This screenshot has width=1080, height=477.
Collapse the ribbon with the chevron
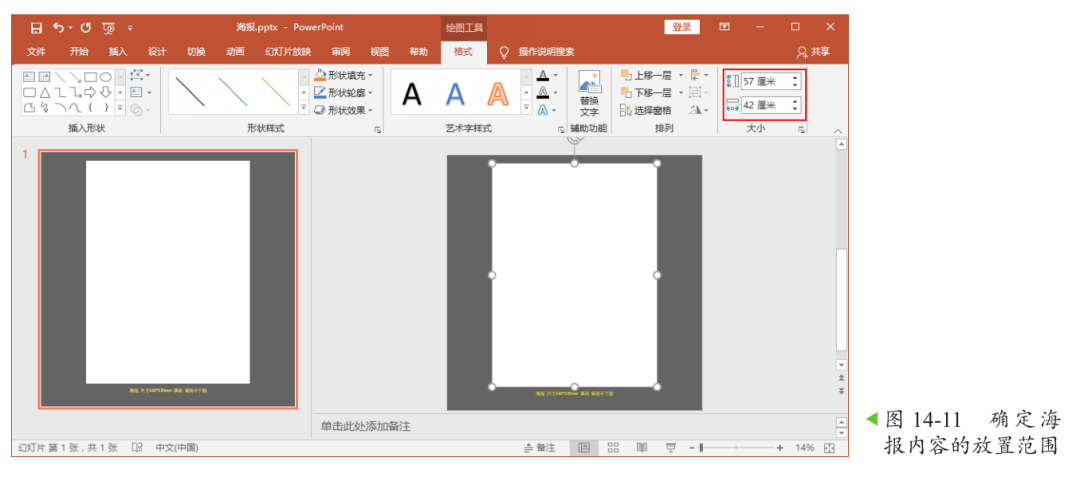(x=838, y=130)
